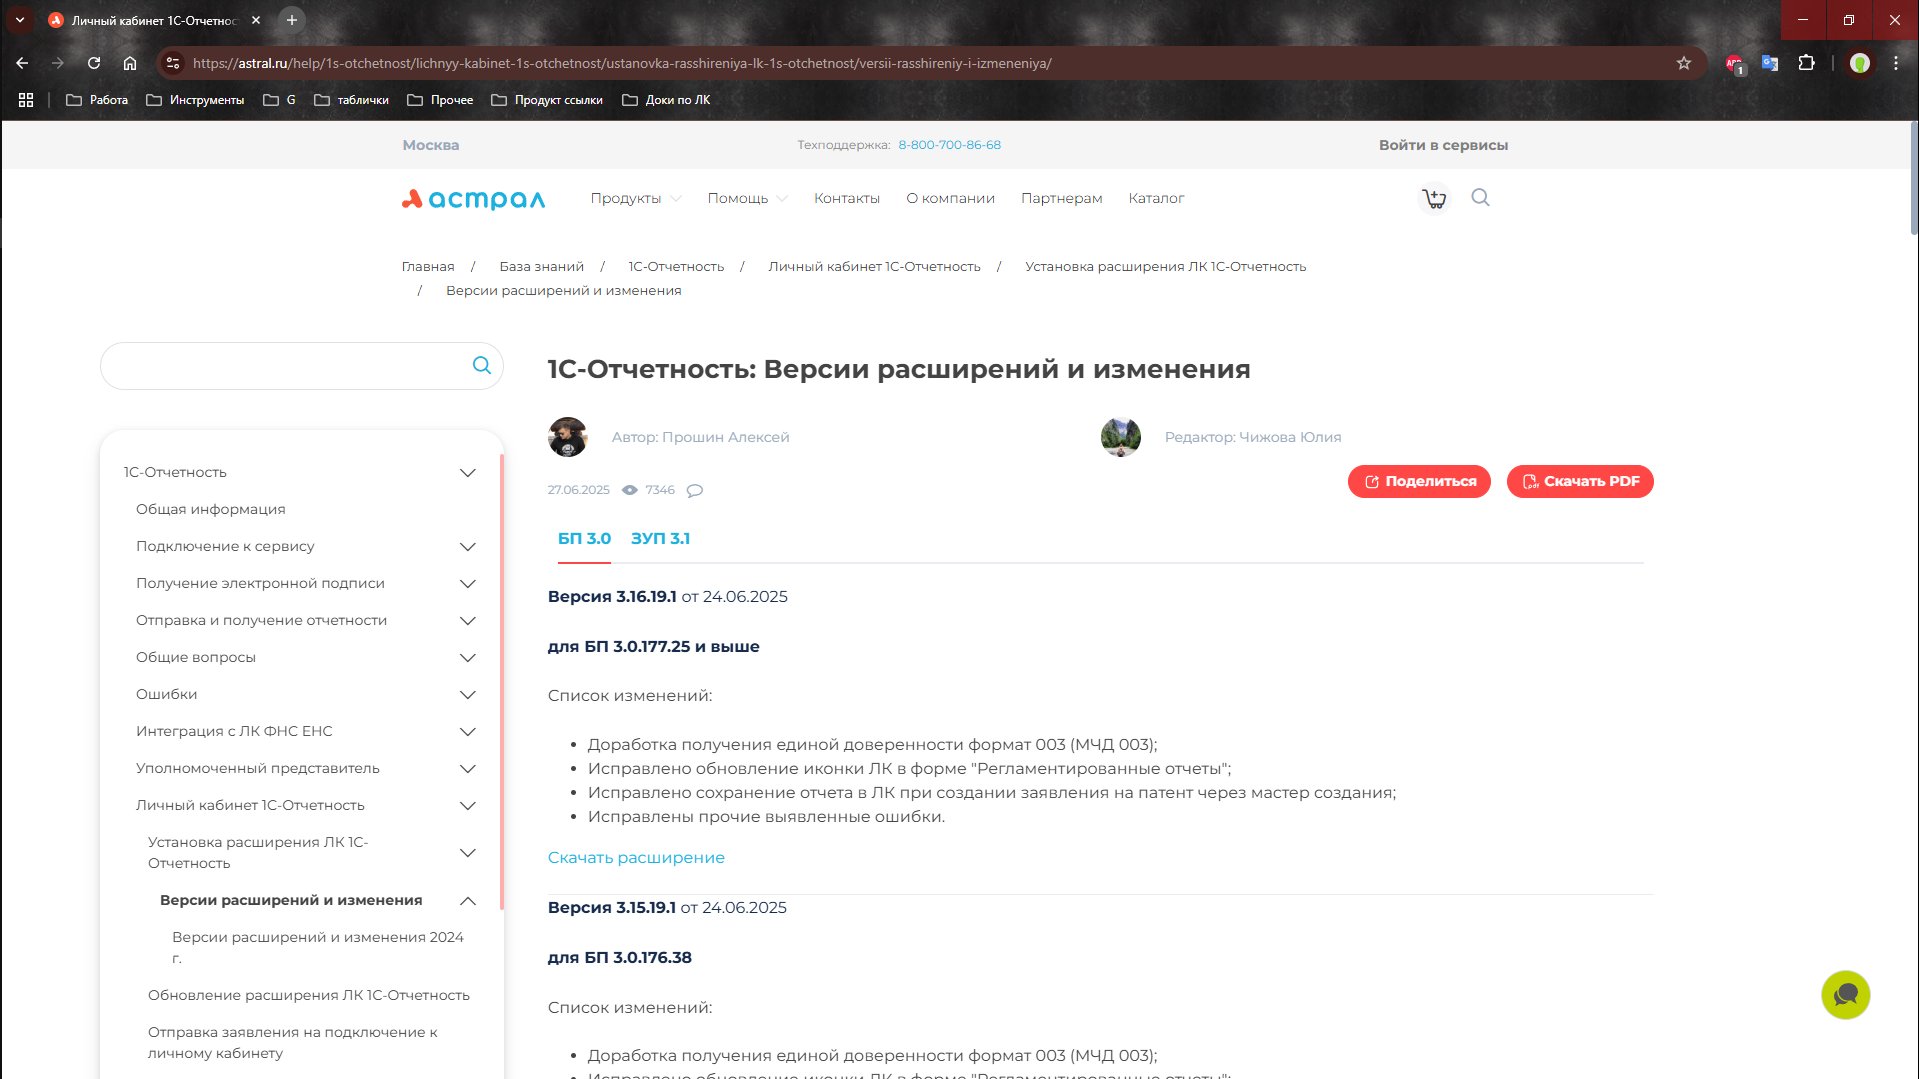Open Версии расширений и изменения 2024 г.
This screenshot has width=1919, height=1079.
click(317, 947)
